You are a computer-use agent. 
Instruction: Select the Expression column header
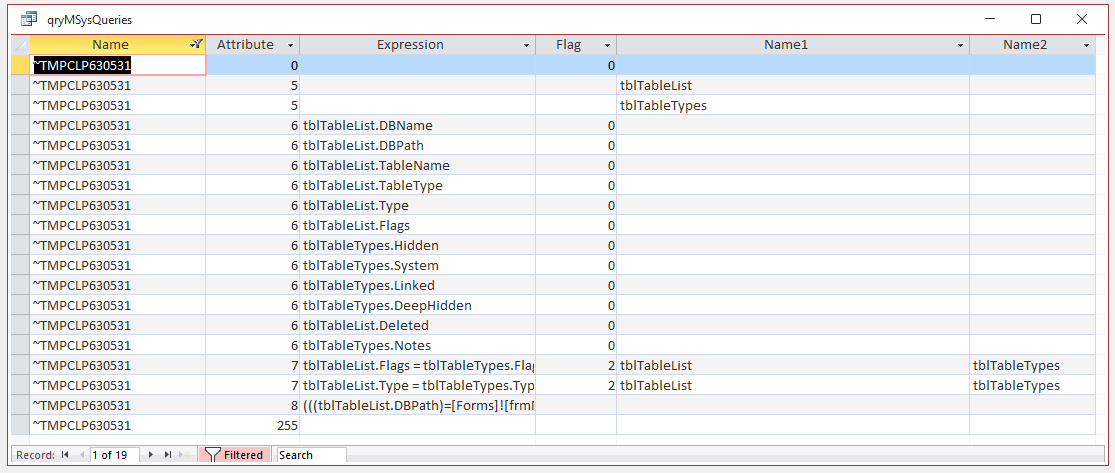[417, 45]
